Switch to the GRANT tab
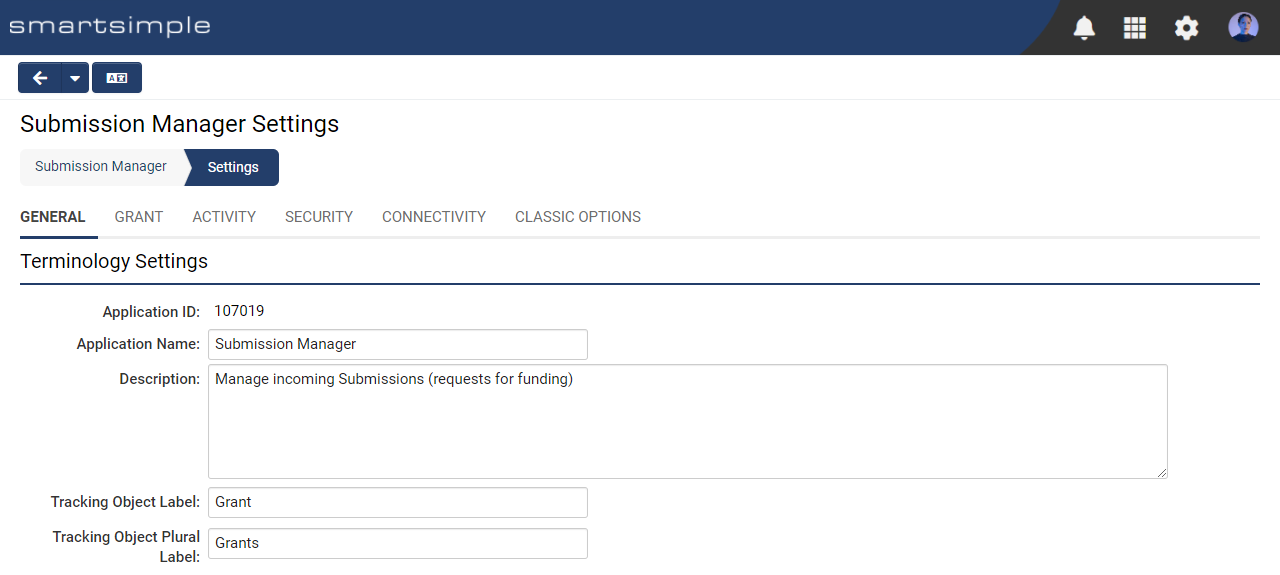This screenshot has height=575, width=1280. (x=139, y=217)
